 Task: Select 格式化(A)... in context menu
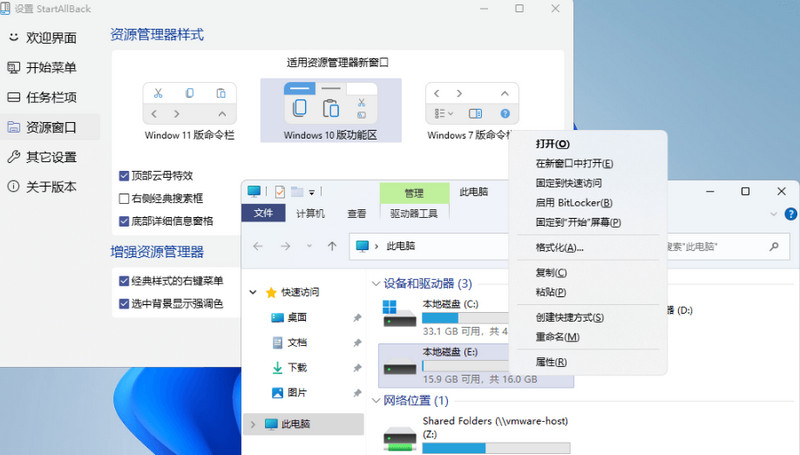(x=559, y=248)
